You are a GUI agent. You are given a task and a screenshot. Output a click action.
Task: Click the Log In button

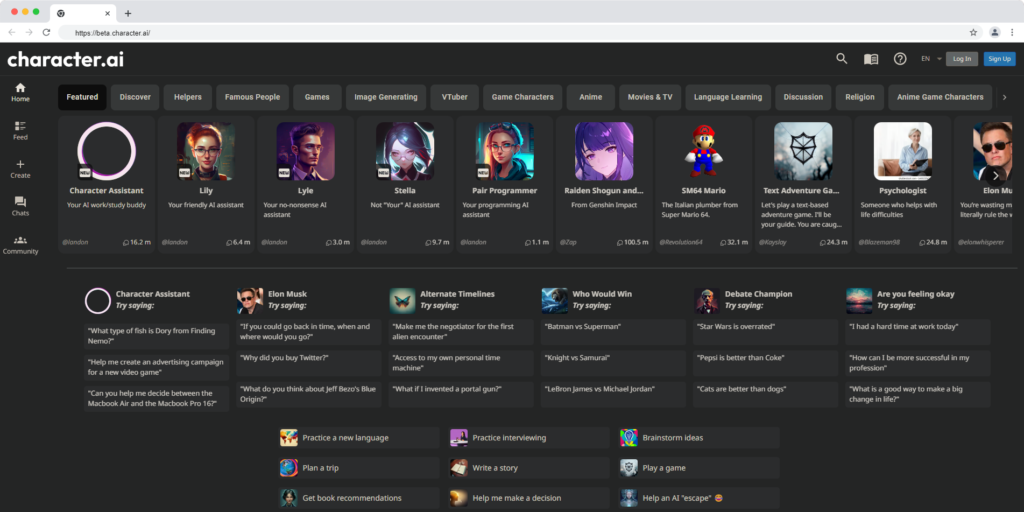pos(962,59)
